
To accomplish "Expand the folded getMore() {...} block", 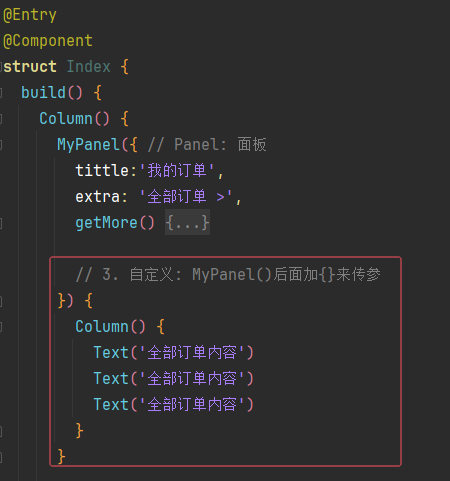I will coord(187,222).
